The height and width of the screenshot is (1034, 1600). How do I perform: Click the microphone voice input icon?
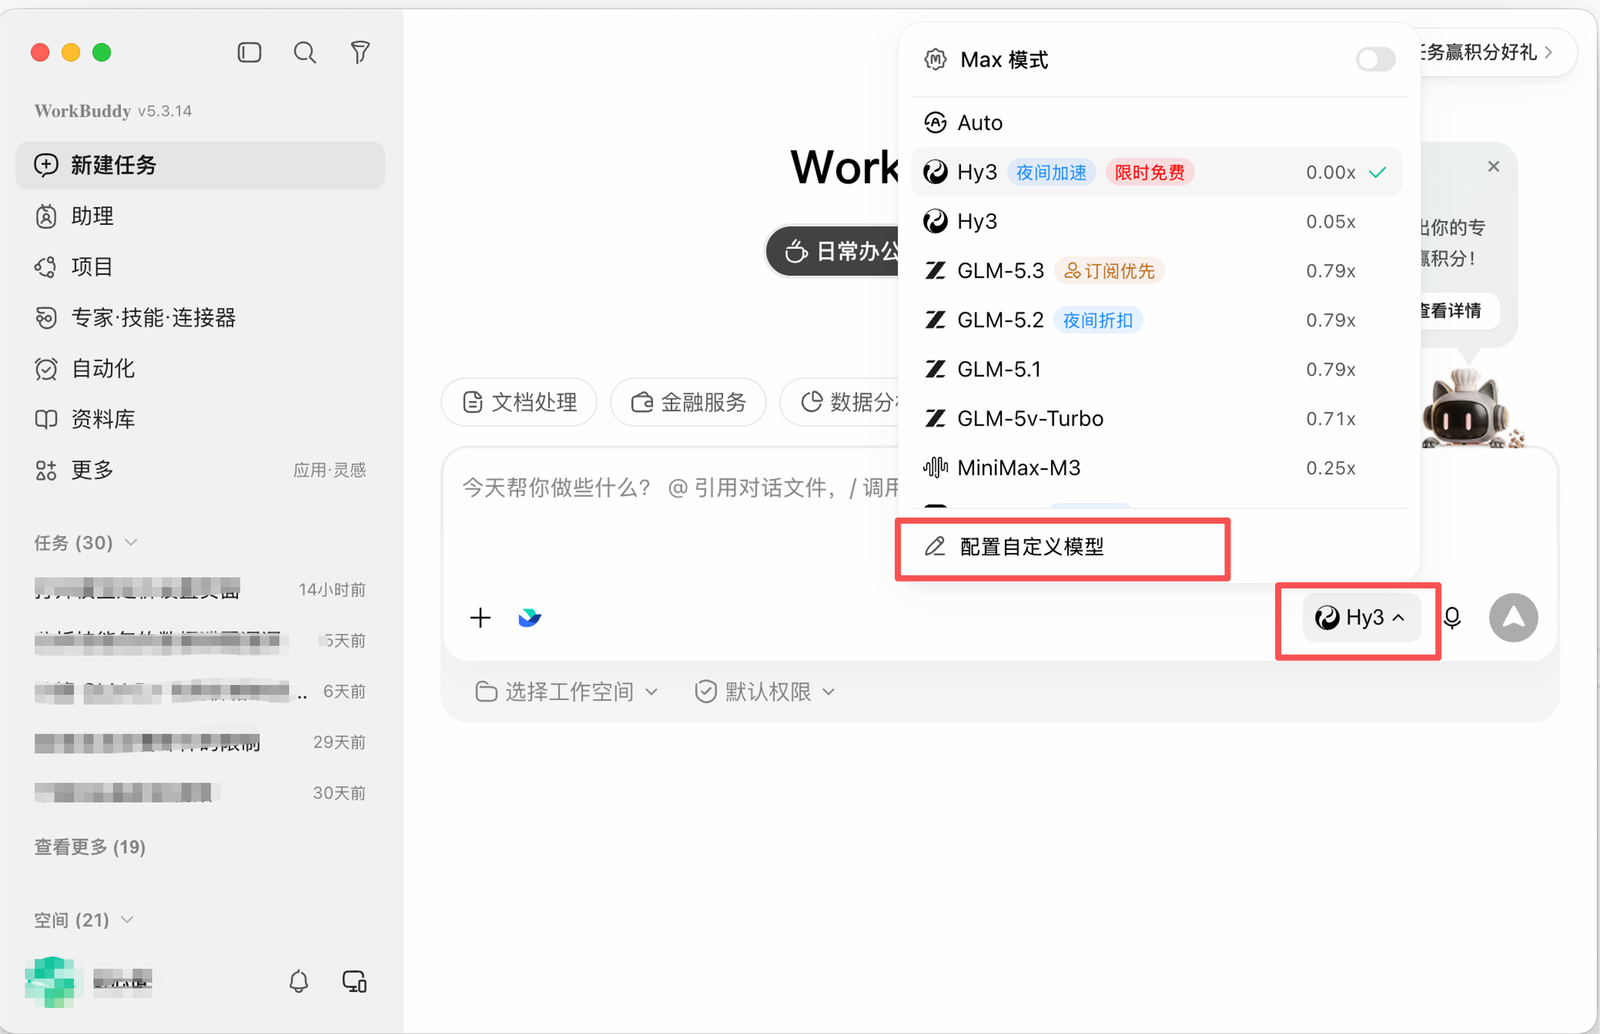pyautogui.click(x=1452, y=618)
